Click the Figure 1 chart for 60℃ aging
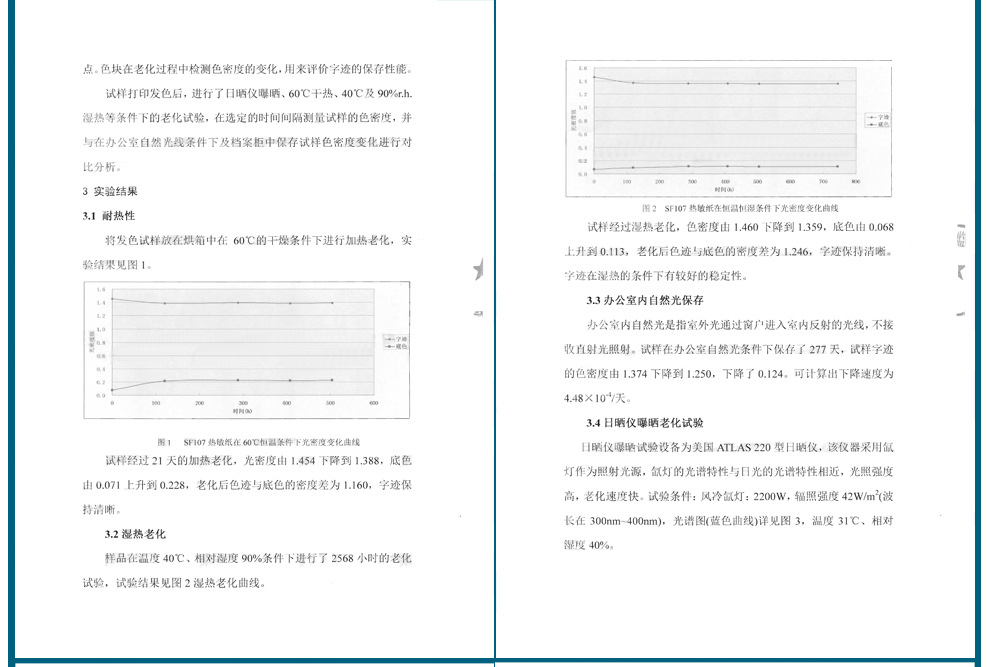Screen dimensions: 990x667 pos(247,350)
